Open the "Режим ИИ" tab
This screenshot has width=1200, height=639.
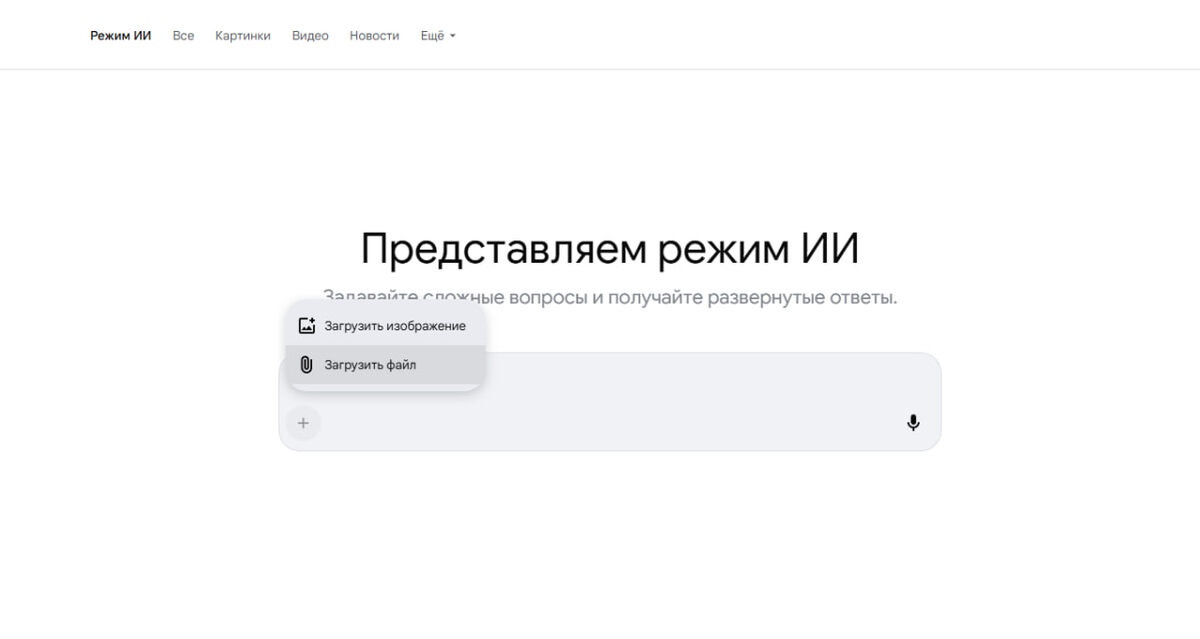121,35
